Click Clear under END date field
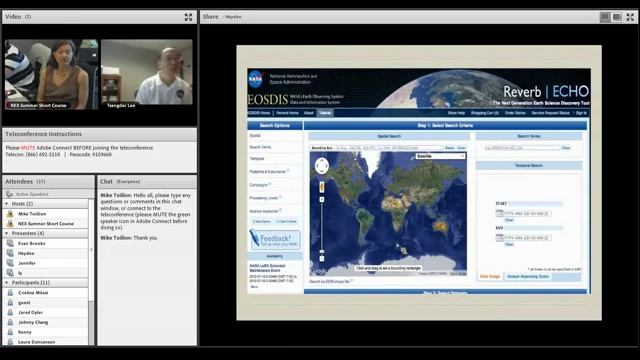The width and height of the screenshot is (640, 360). pos(509,244)
